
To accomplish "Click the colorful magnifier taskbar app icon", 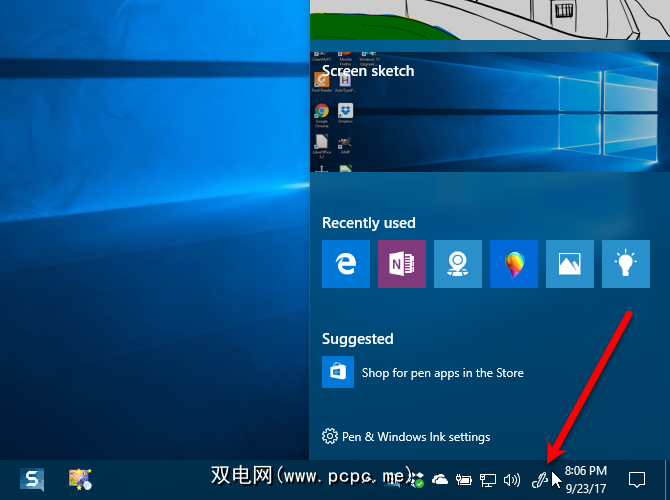I will coord(80,479).
